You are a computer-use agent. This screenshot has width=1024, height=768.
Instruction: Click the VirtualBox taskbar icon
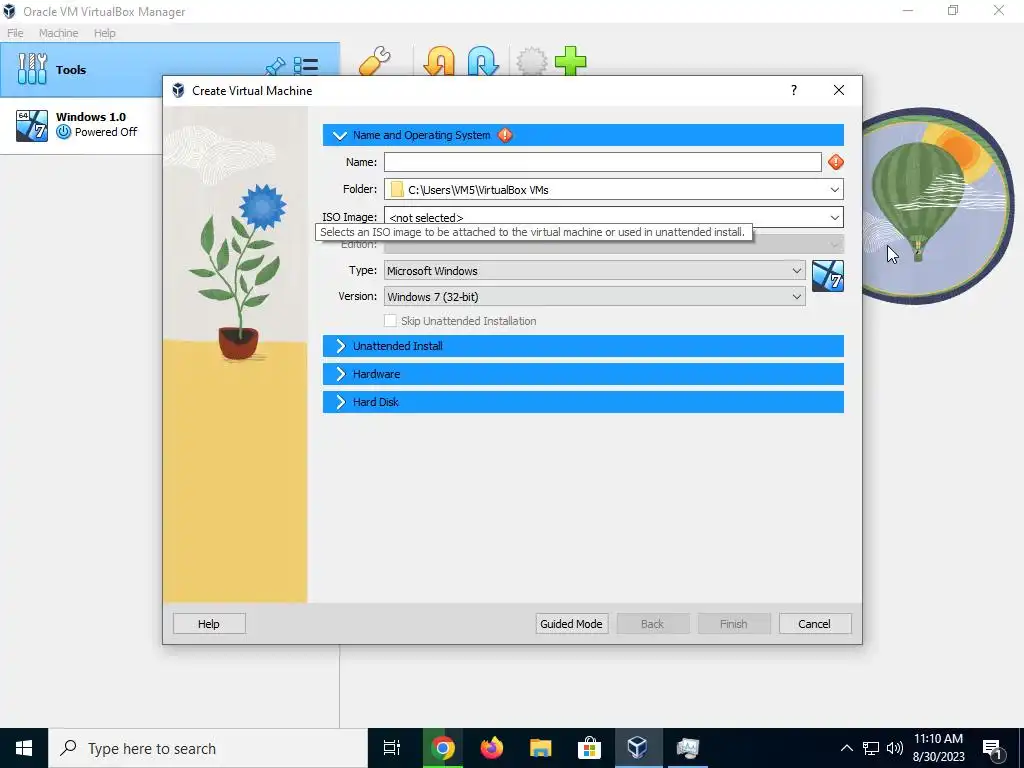click(x=638, y=748)
